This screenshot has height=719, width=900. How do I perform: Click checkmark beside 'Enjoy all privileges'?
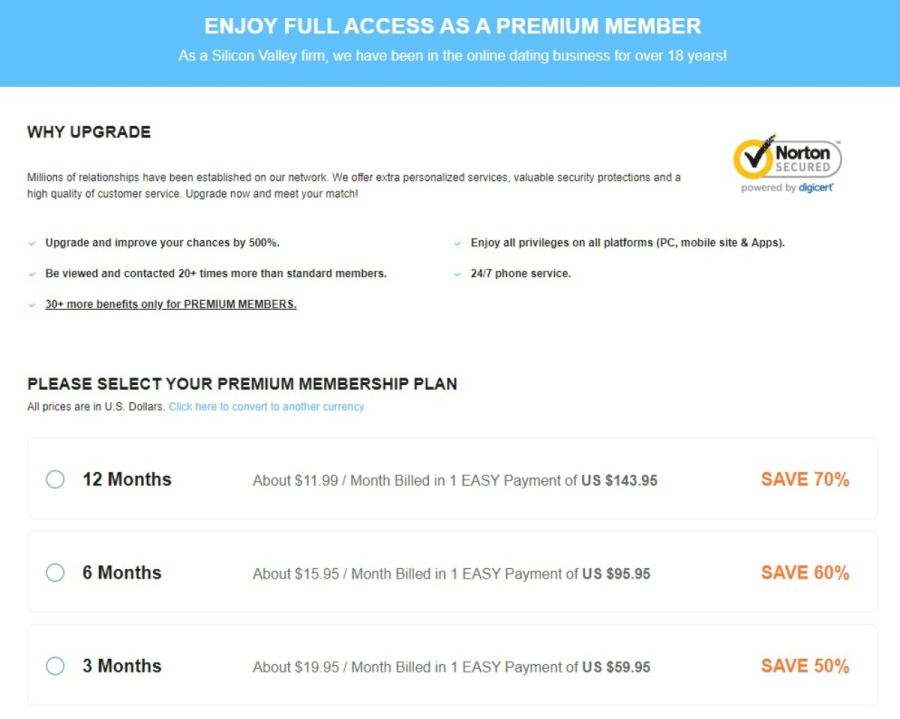coord(458,243)
